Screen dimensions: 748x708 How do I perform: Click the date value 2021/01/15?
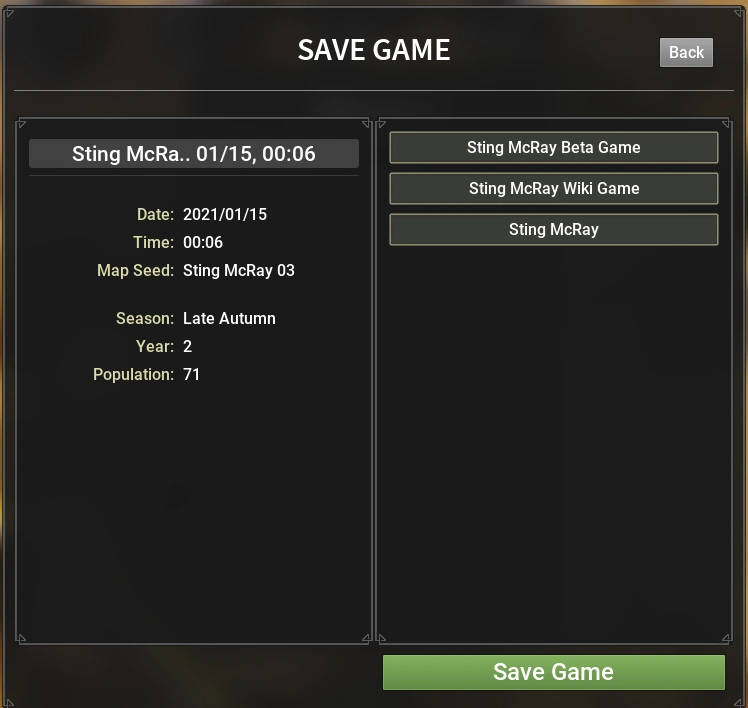pyautogui.click(x=225, y=214)
